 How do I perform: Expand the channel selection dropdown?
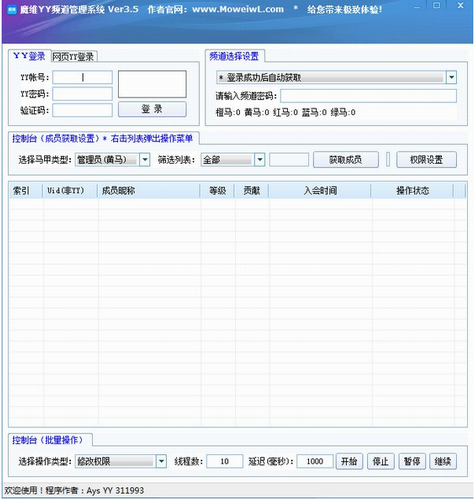(x=451, y=78)
